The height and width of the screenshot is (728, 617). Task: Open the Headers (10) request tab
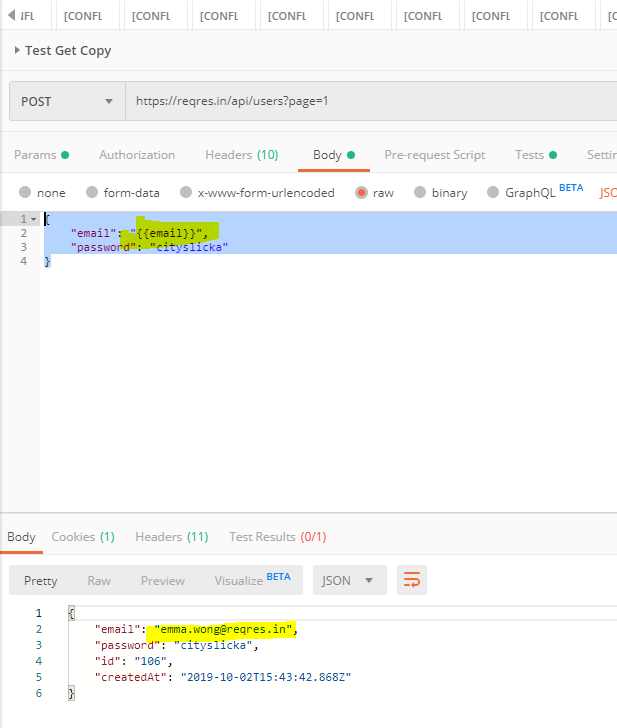tap(242, 155)
